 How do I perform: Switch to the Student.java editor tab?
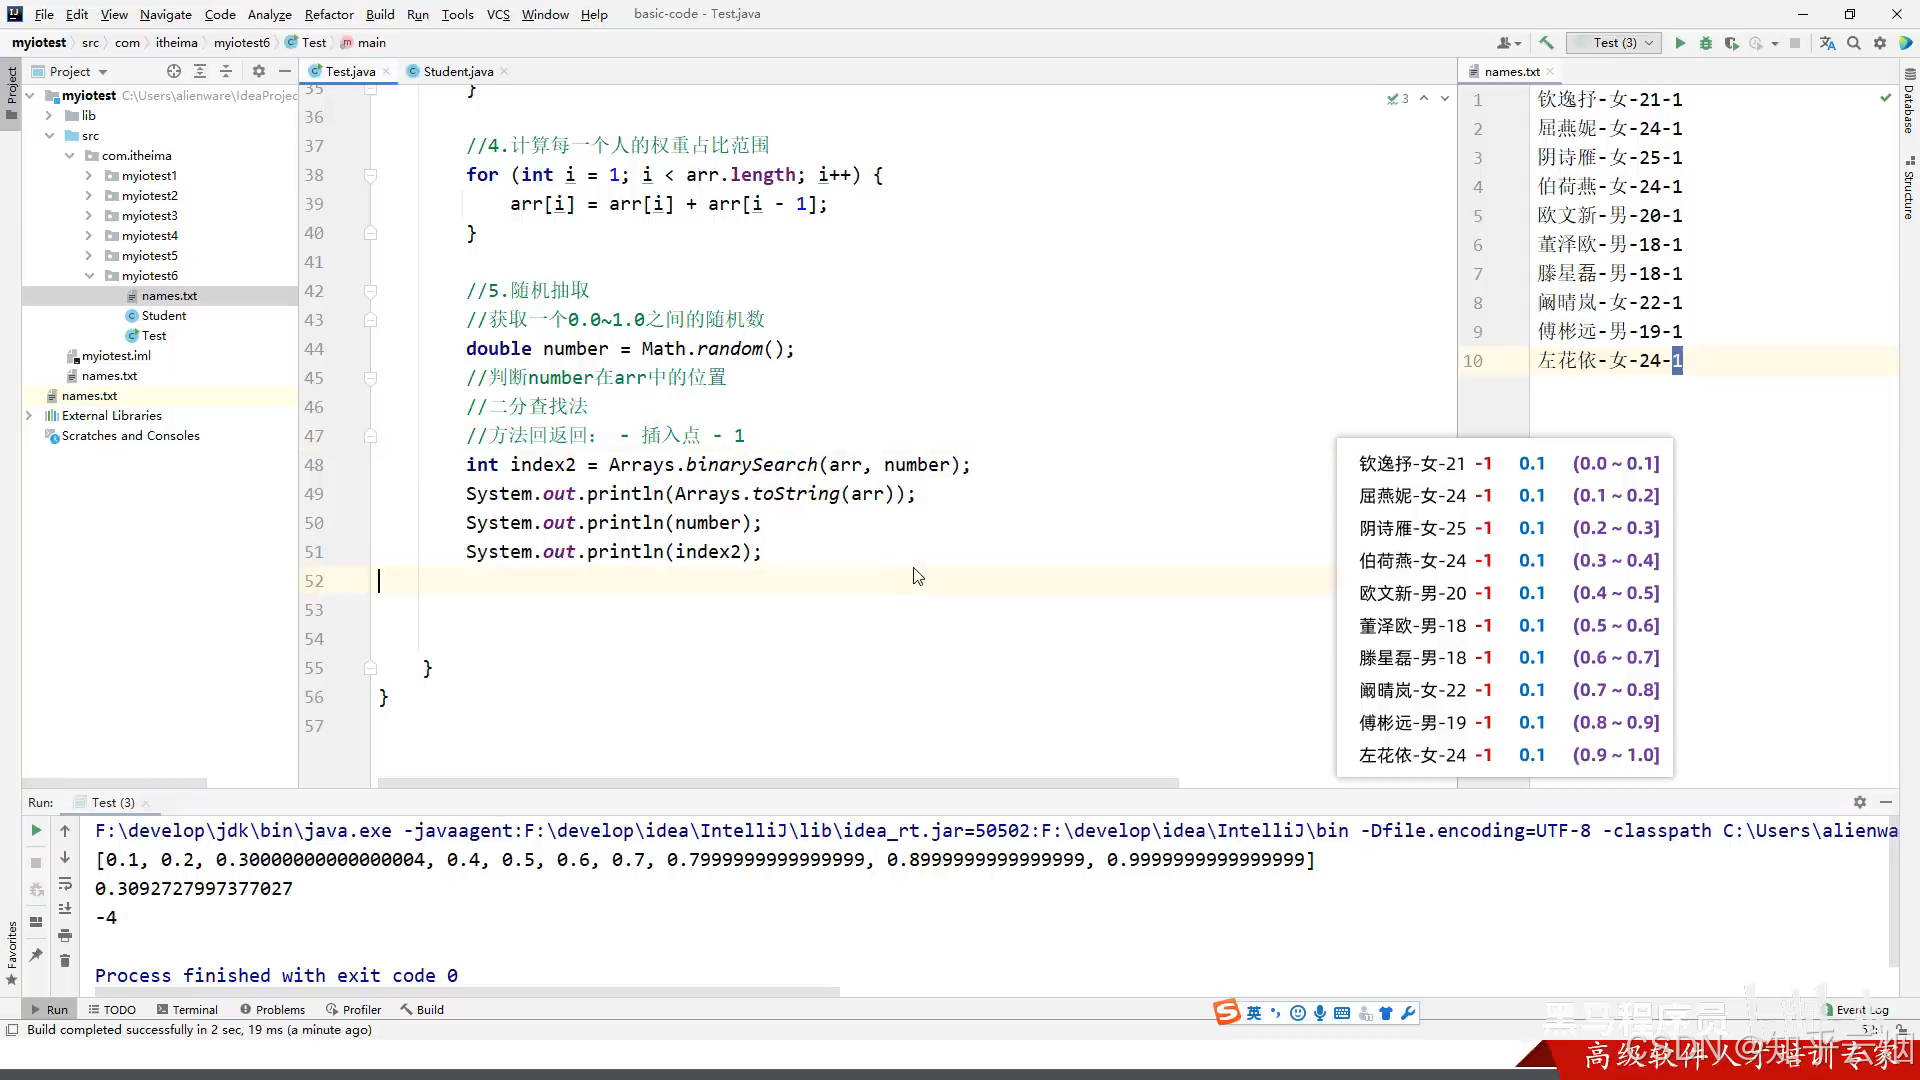pyautogui.click(x=457, y=71)
